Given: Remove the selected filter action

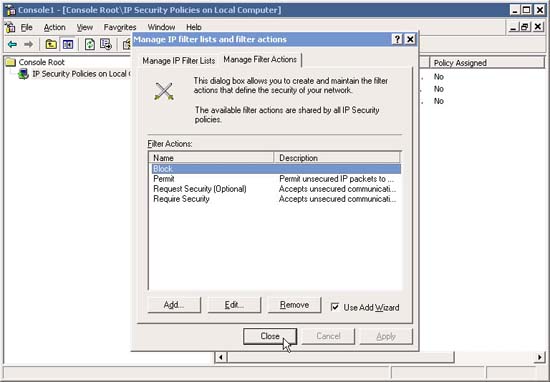Looking at the screenshot, I should pos(294,305).
